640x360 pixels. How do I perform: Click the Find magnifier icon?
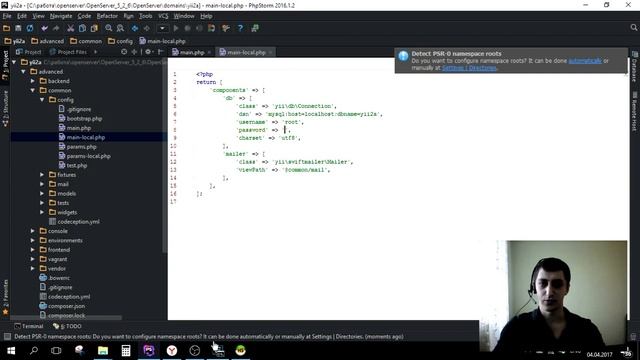point(109,28)
